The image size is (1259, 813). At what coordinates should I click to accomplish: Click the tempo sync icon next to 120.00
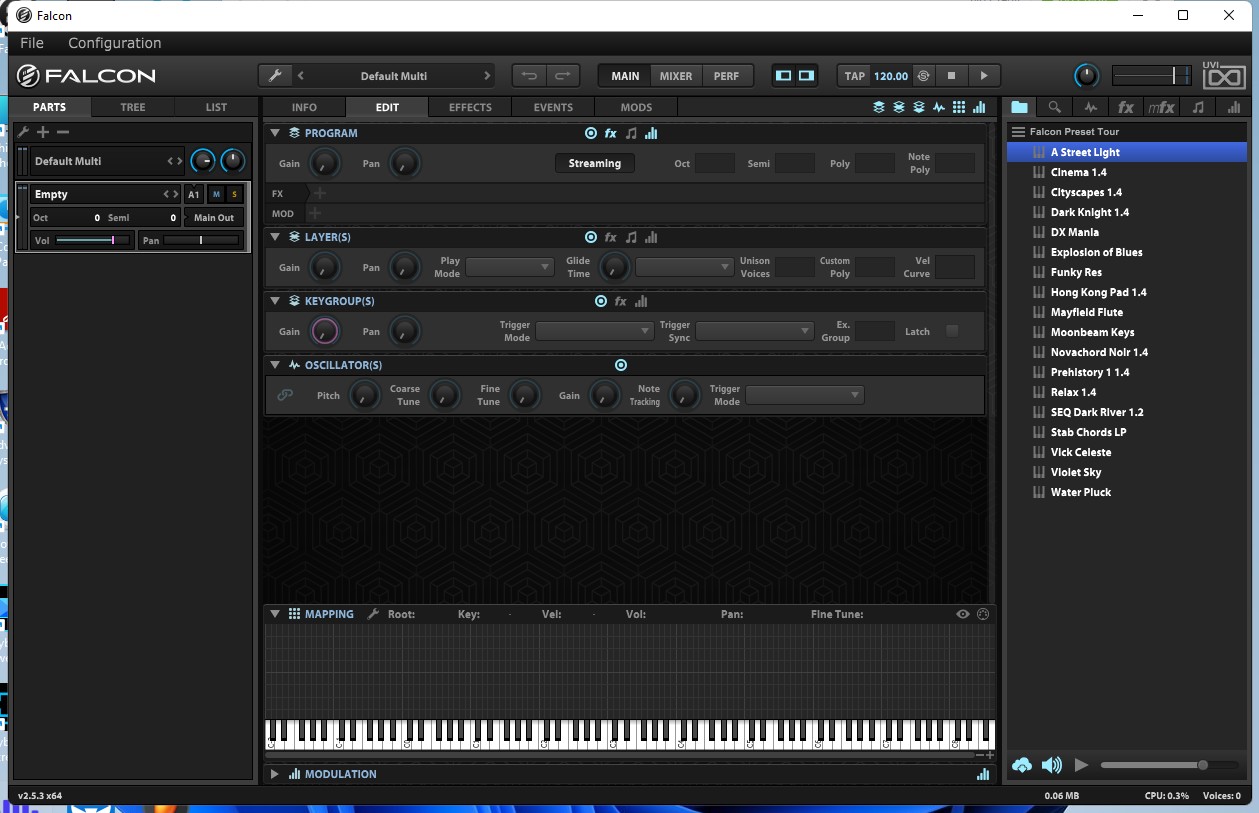(923, 76)
